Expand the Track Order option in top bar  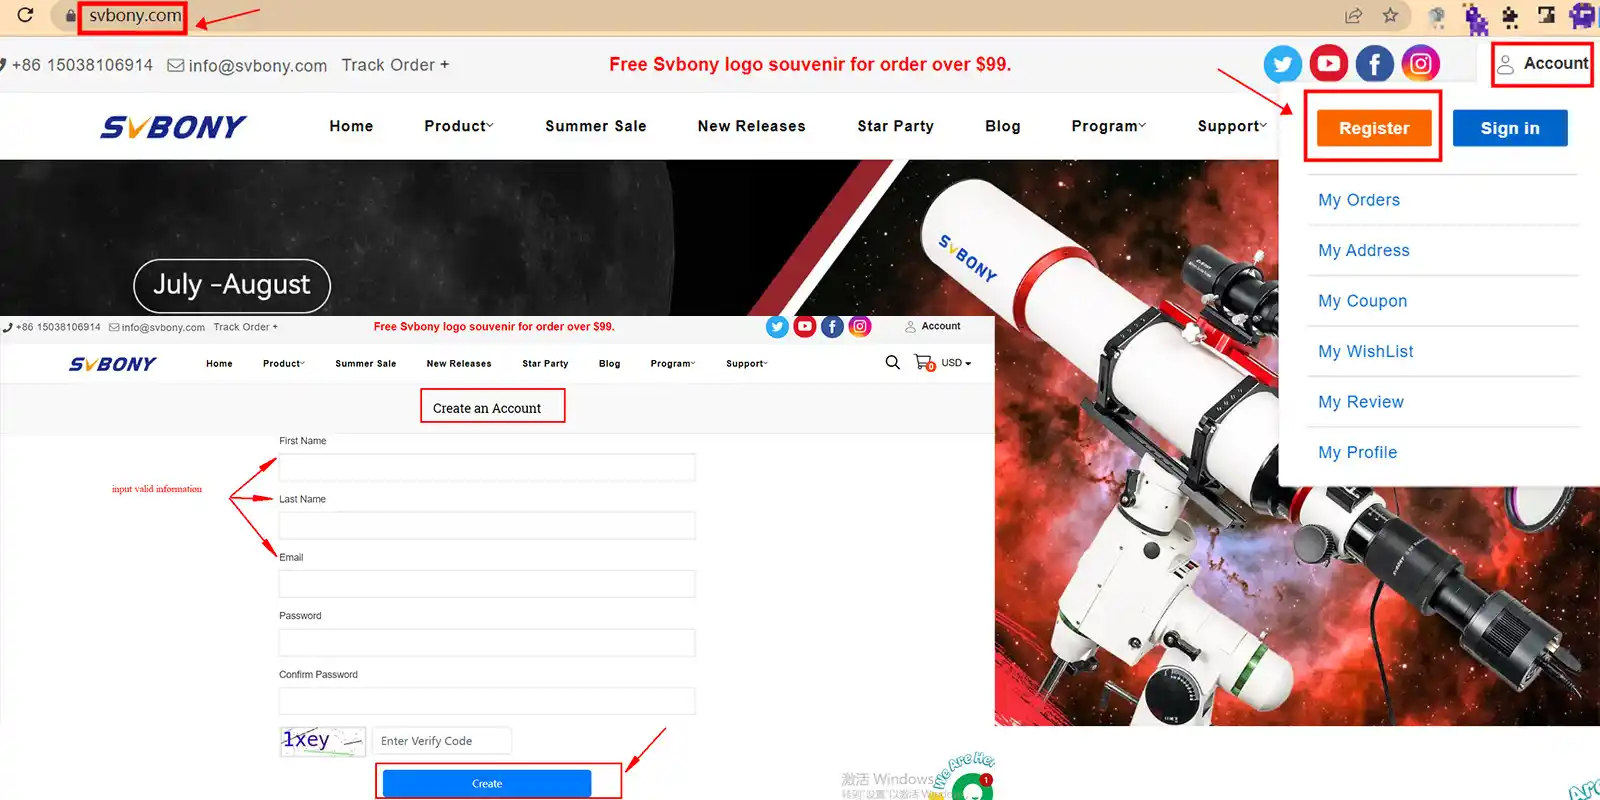pyautogui.click(x=395, y=65)
